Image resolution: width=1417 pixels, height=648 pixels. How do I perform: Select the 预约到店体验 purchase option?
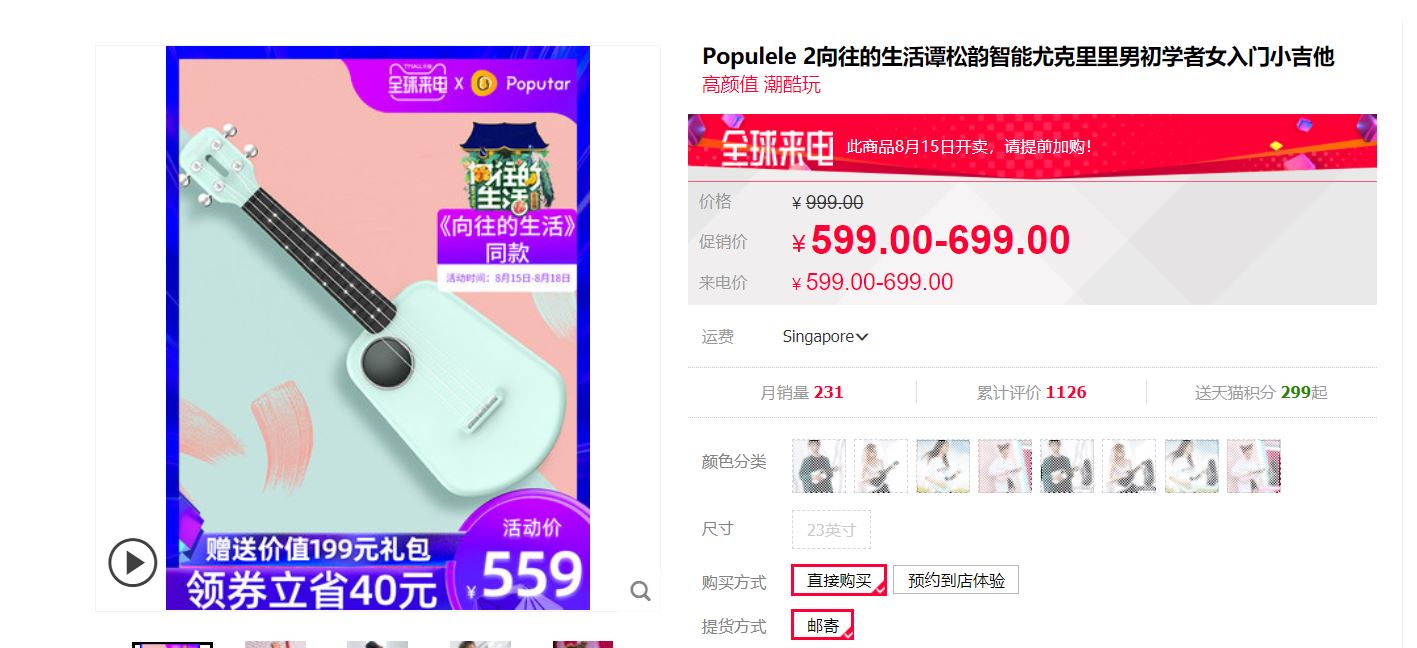click(x=956, y=580)
